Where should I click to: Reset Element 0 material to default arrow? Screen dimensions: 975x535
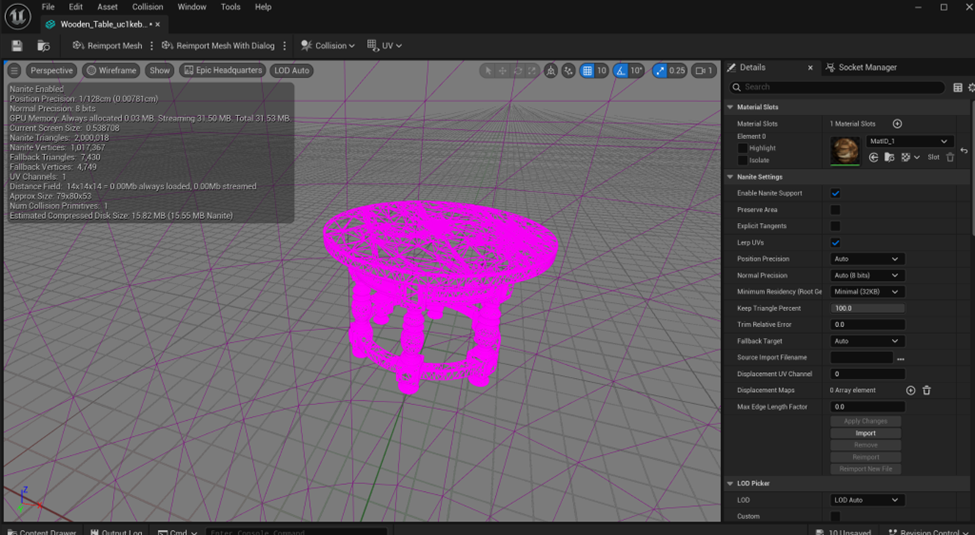click(x=964, y=151)
